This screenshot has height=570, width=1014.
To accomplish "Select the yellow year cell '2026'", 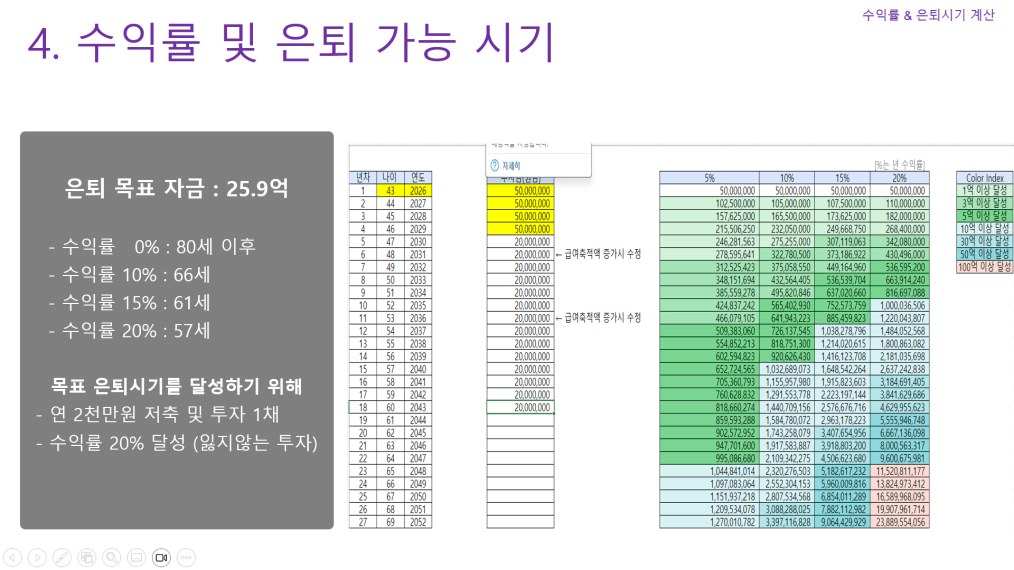I will [418, 191].
